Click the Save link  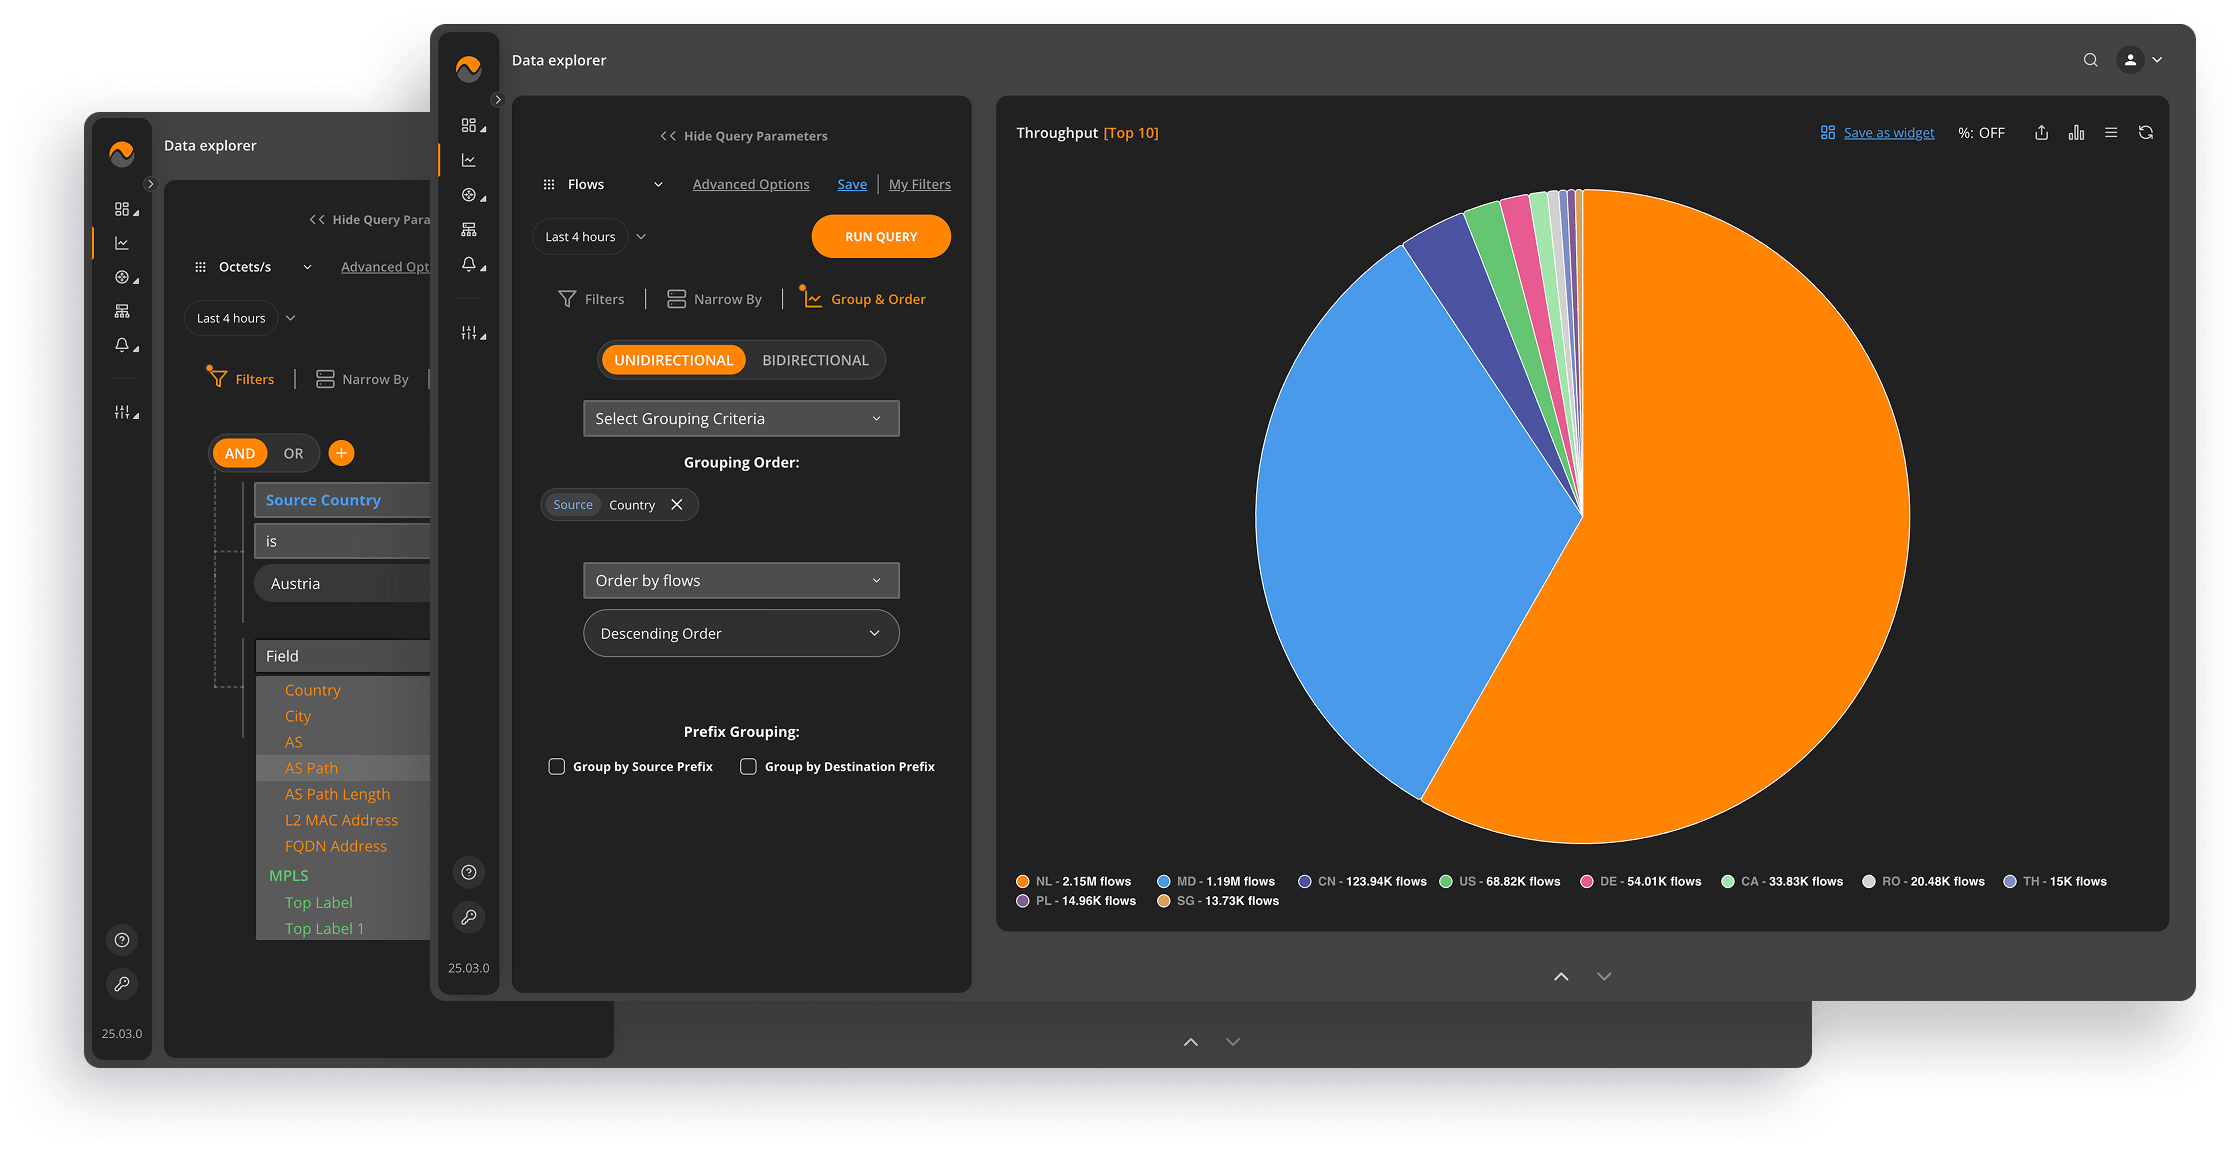[852, 184]
